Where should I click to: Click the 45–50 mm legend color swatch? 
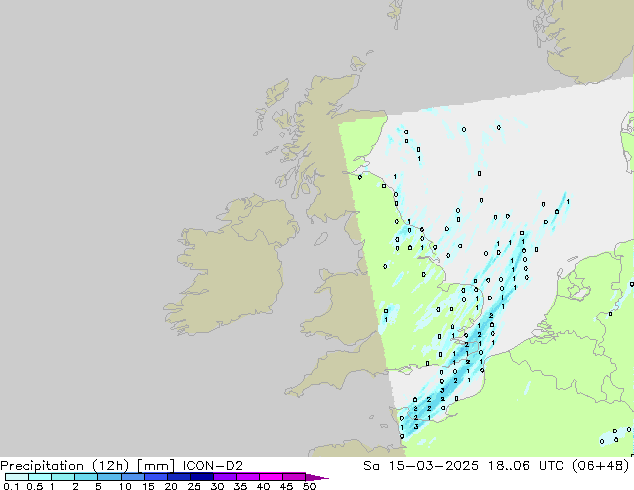[294, 477]
